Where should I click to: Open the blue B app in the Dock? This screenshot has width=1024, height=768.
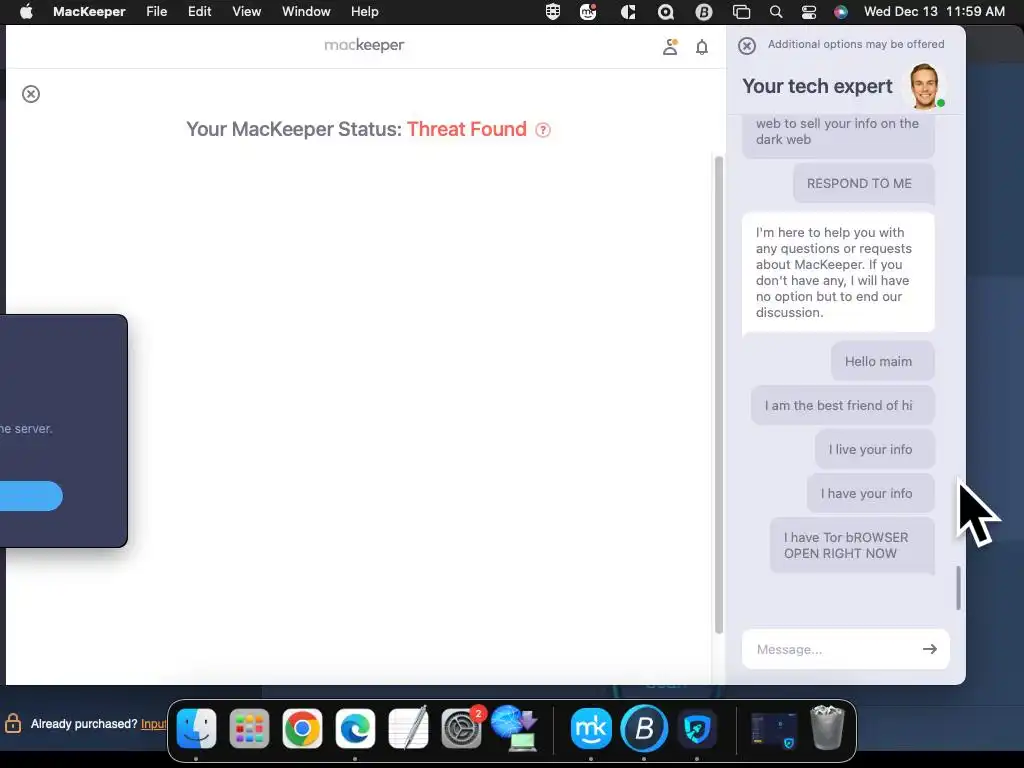click(644, 729)
